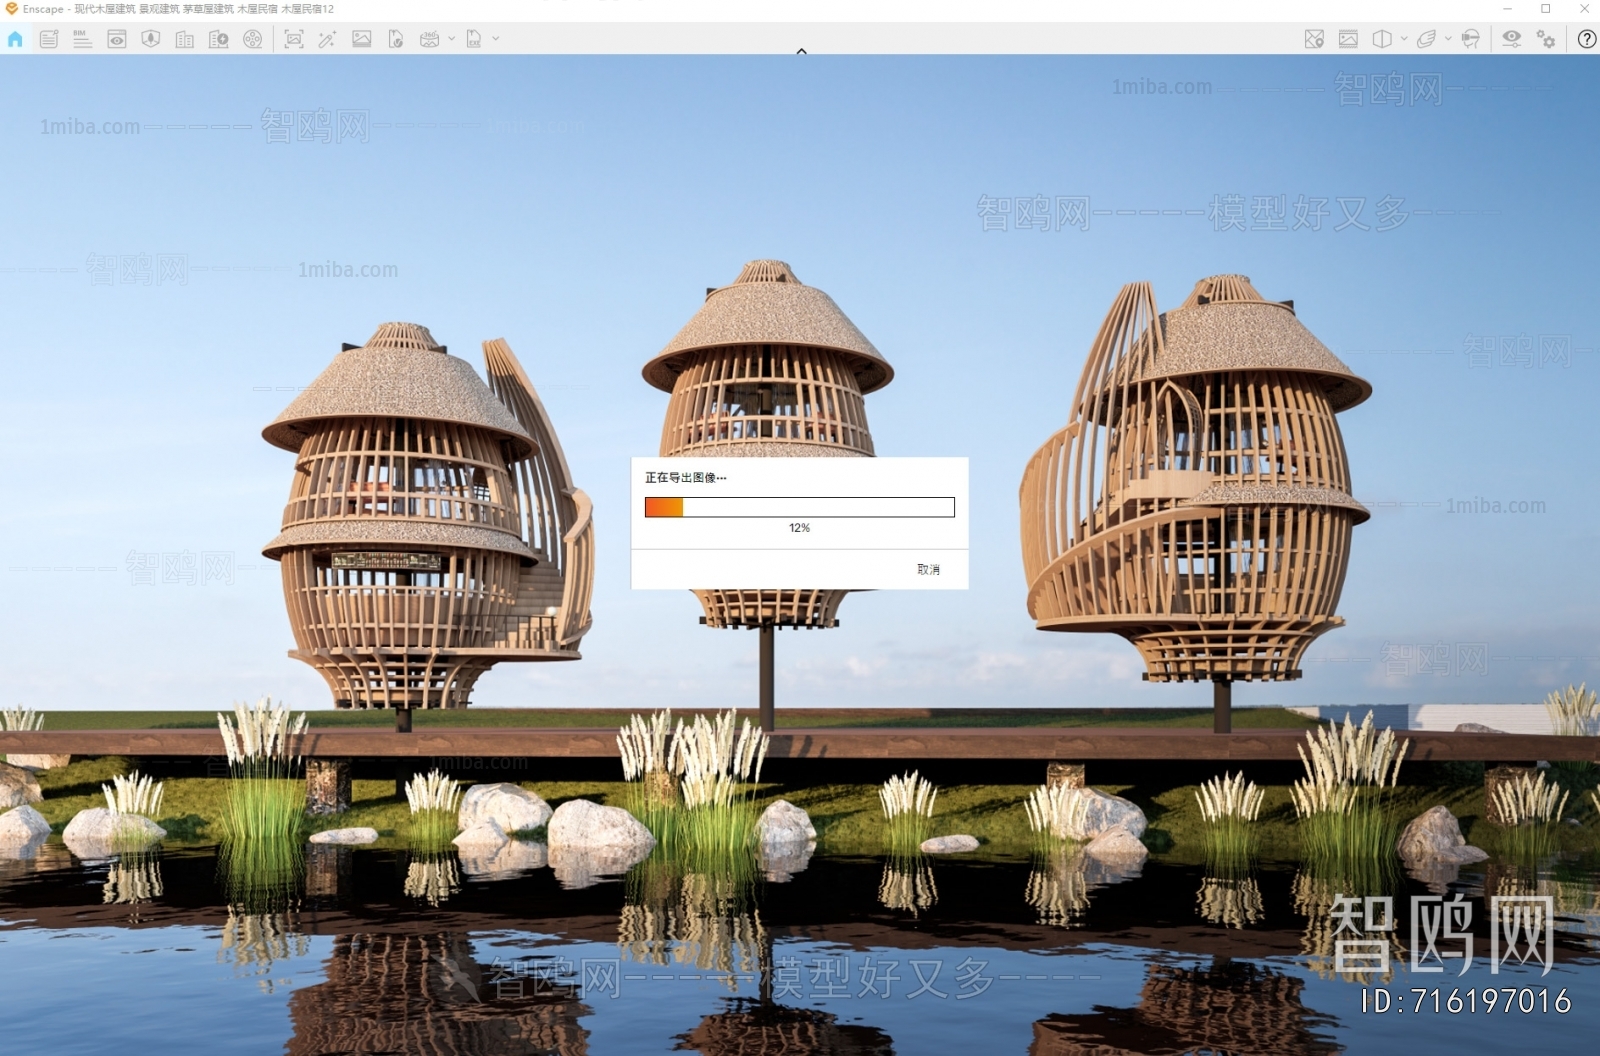Expand the EXE export dropdown arrow
1600x1056 pixels.
(495, 39)
